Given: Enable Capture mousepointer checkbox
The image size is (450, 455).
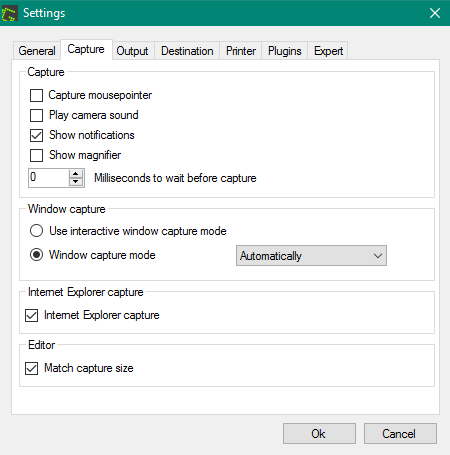Looking at the screenshot, I should 36,95.
